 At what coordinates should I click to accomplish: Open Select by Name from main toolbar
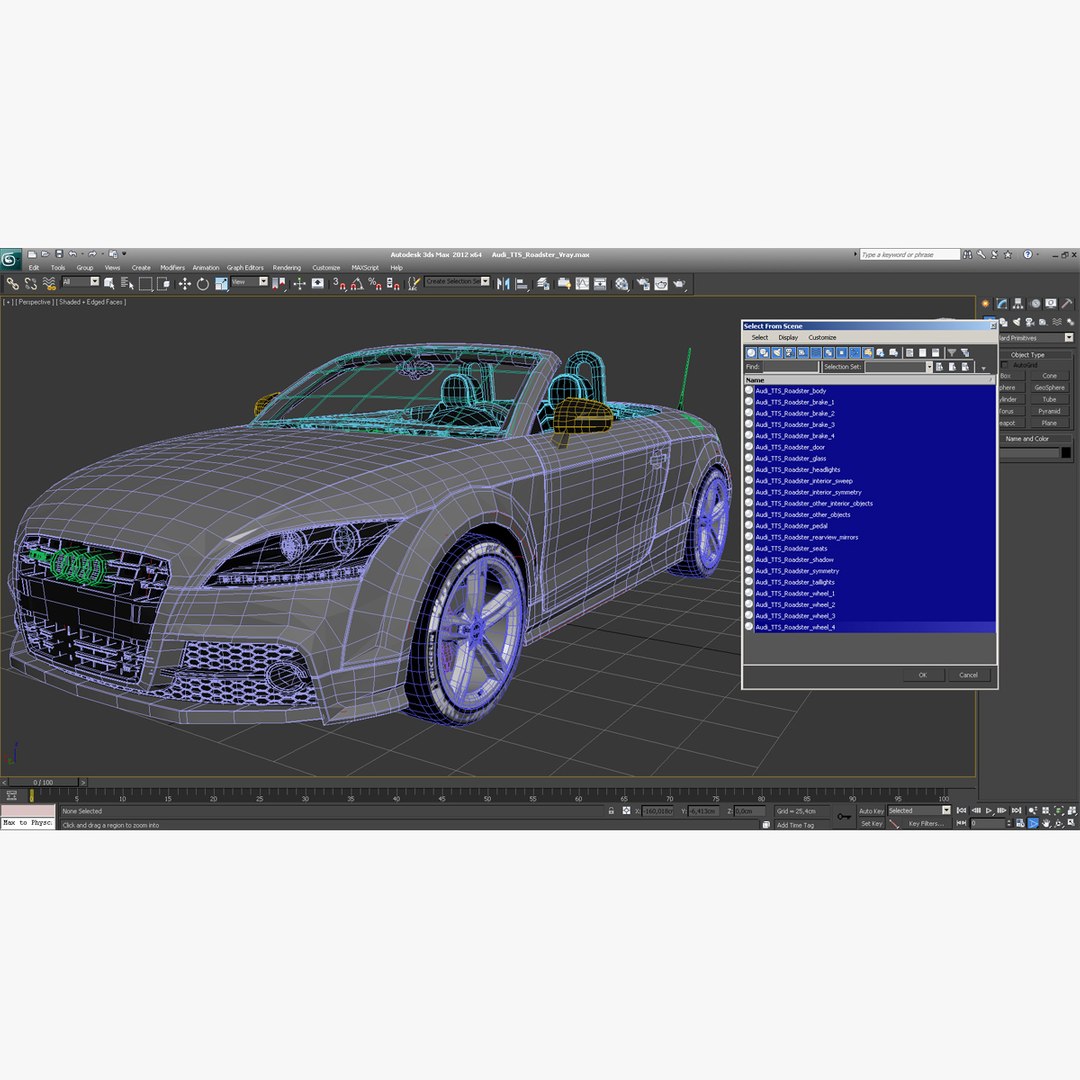127,283
